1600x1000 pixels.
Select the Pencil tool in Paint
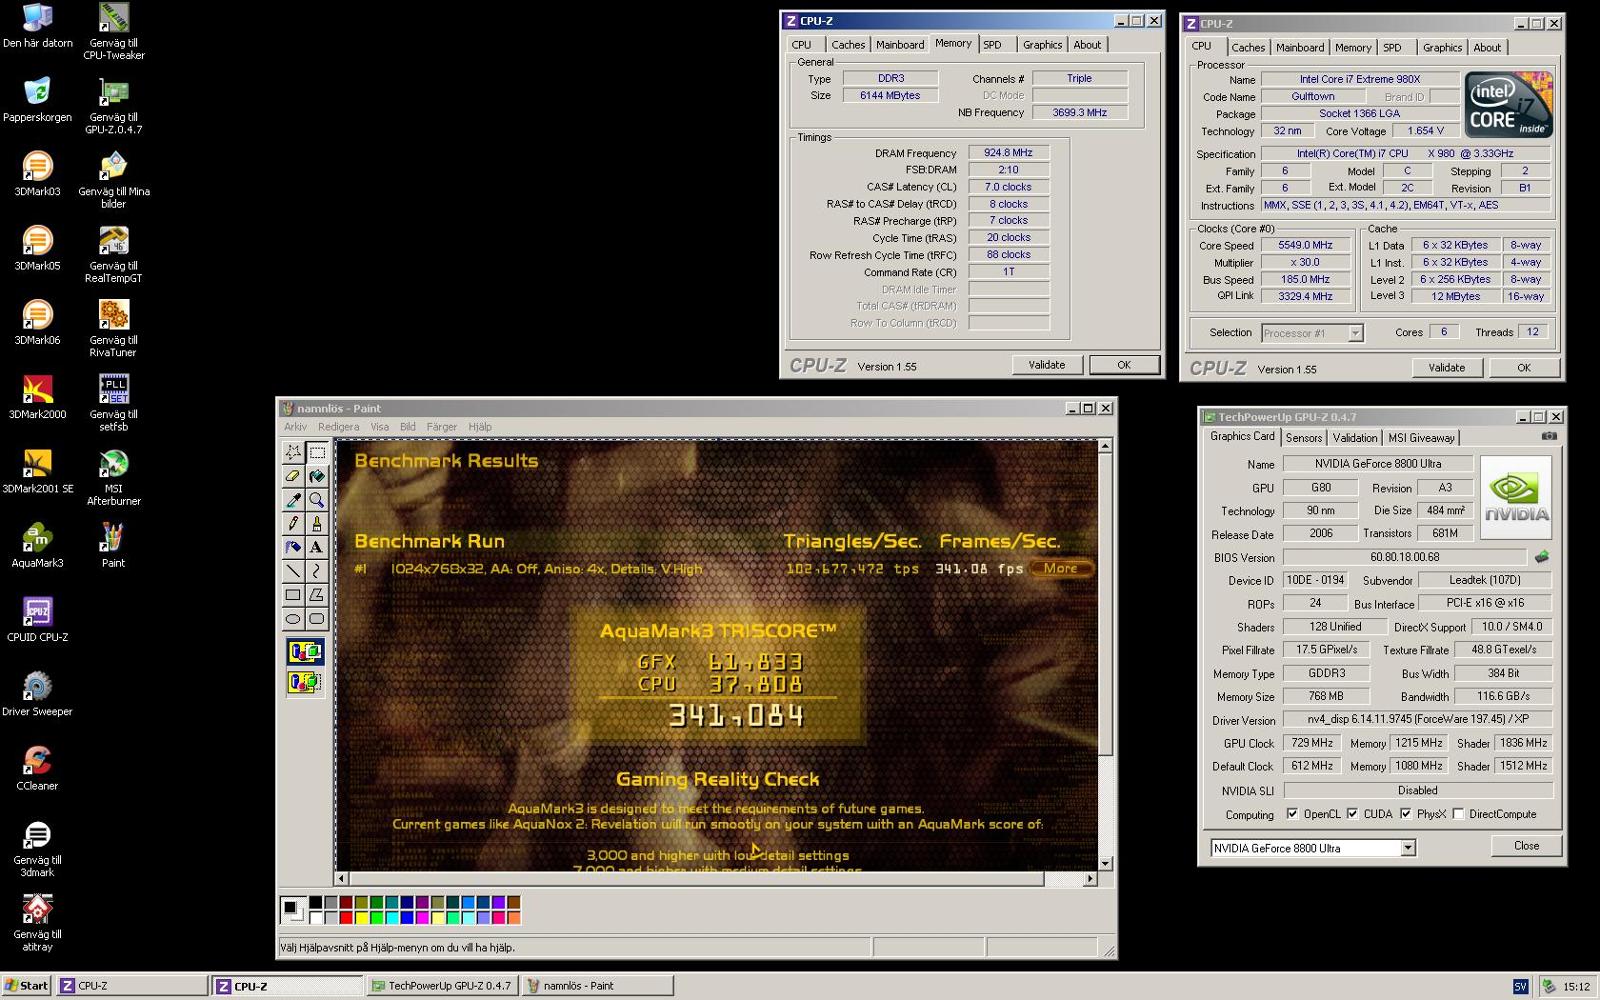293,523
